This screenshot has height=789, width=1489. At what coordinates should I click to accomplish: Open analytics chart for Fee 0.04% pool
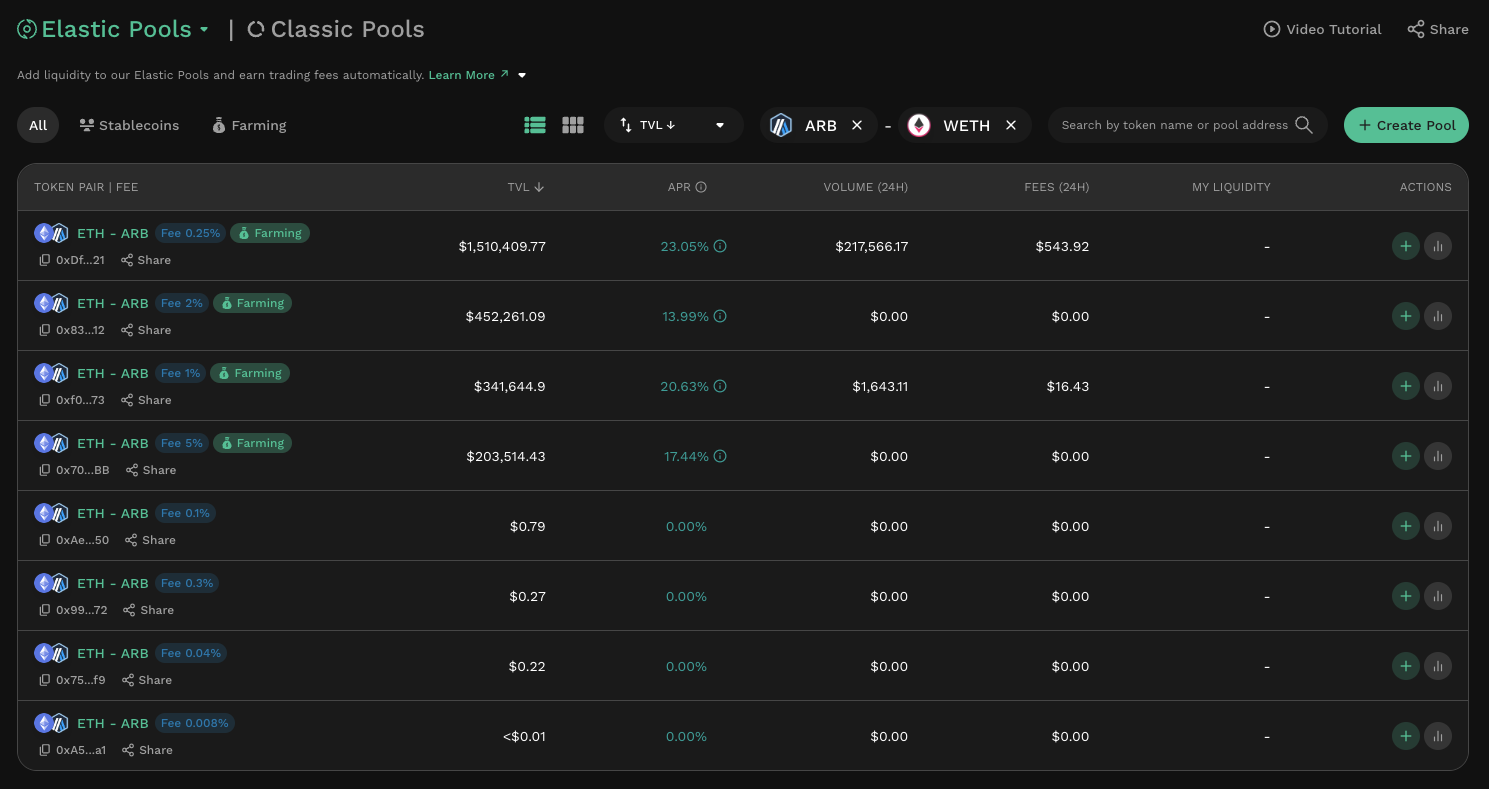[x=1438, y=666]
